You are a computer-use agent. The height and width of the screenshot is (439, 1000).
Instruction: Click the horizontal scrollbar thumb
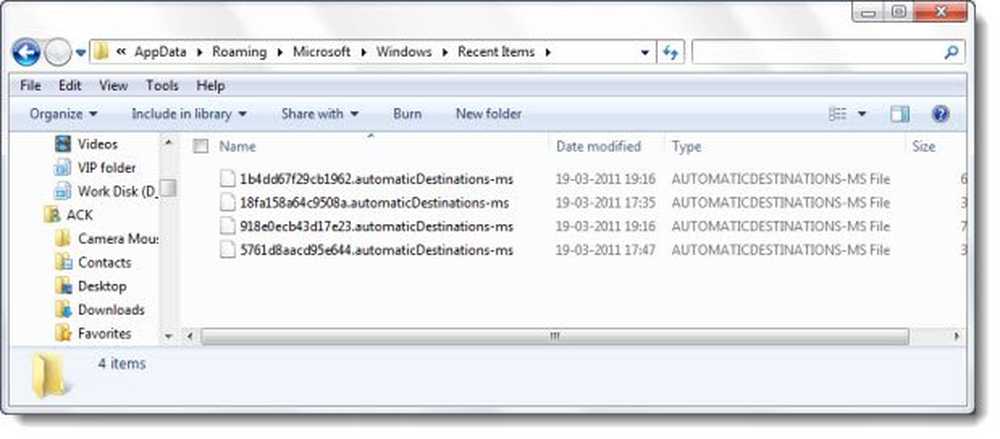pos(553,337)
